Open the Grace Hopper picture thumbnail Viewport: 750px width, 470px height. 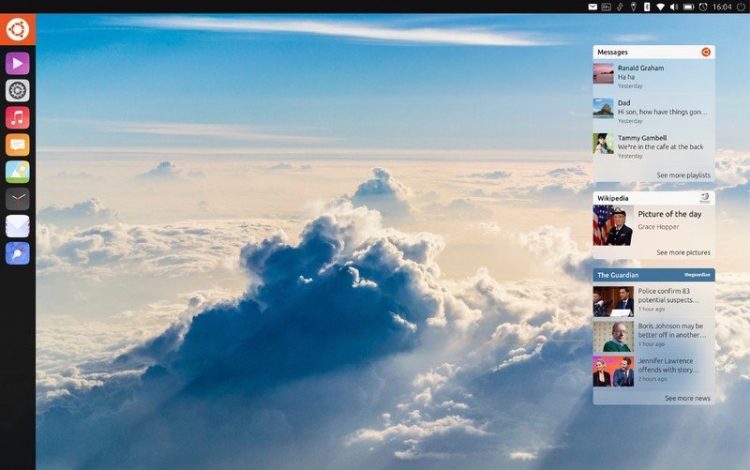click(612, 225)
